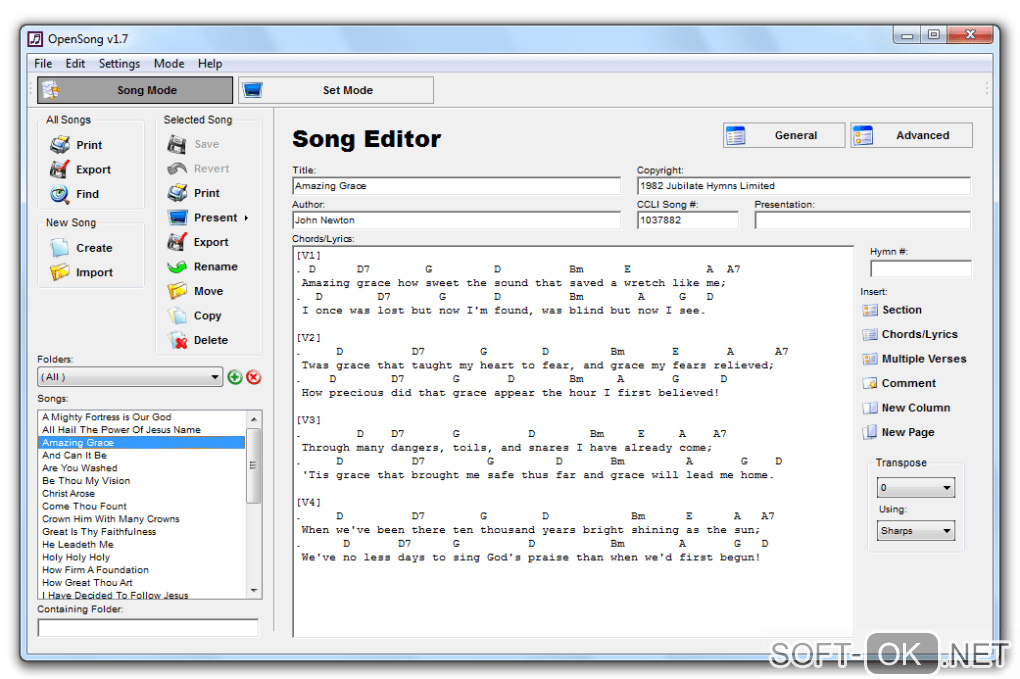The width and height of the screenshot is (1020, 679).
Task: Click the [V2] section tag in lyrics
Action: [x=309, y=338]
